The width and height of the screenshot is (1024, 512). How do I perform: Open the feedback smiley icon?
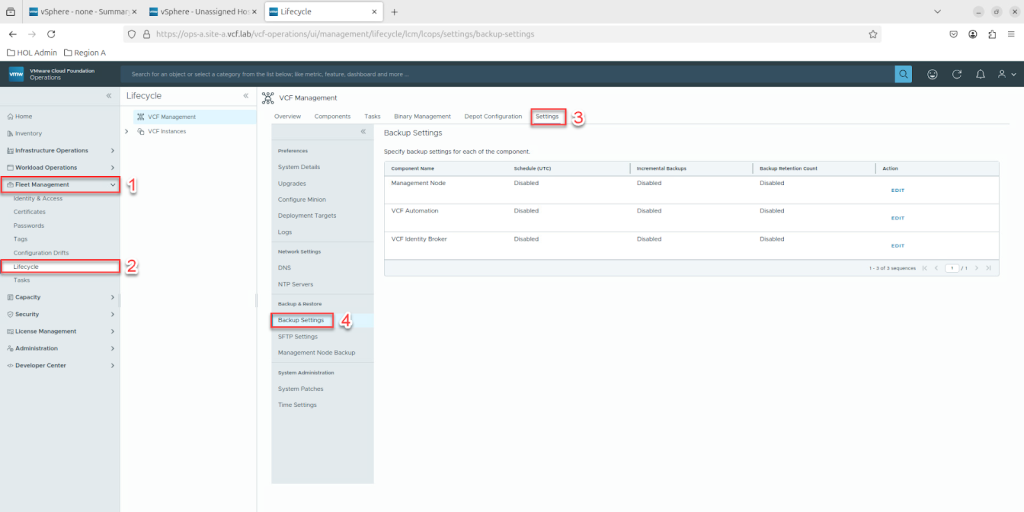[x=933, y=74]
